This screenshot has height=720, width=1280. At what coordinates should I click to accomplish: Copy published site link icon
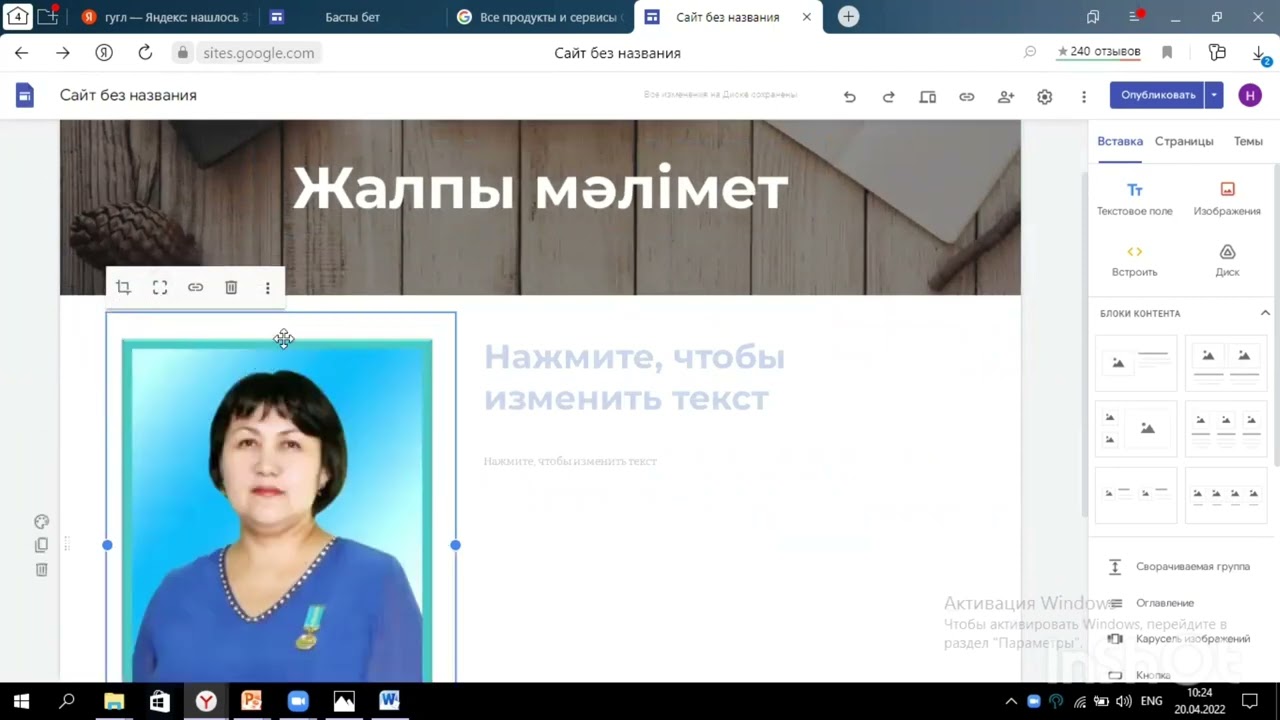coord(966,96)
